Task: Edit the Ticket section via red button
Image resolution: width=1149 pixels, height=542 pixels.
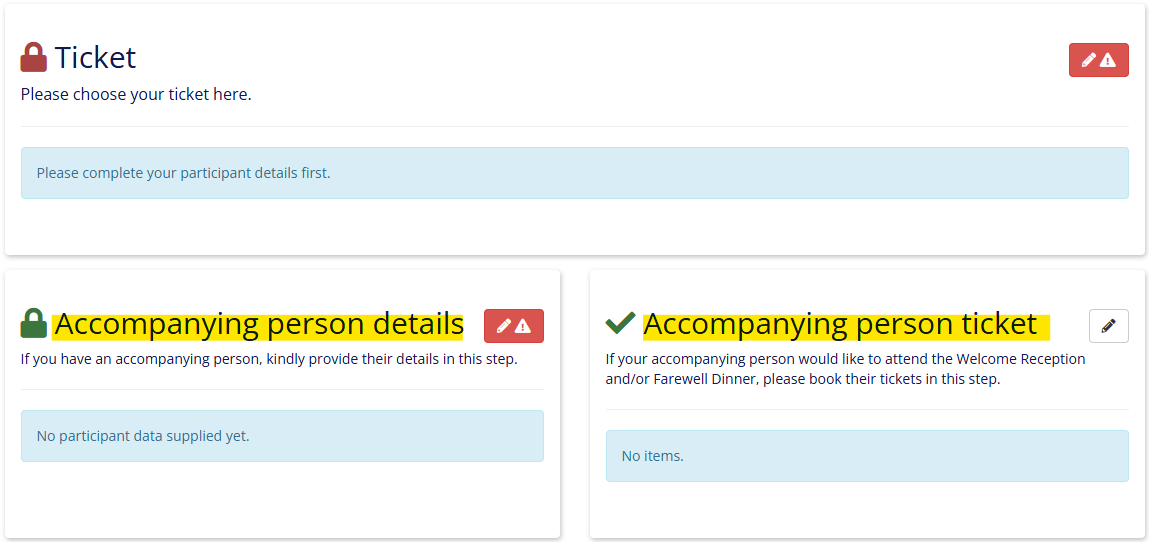Action: point(1098,60)
